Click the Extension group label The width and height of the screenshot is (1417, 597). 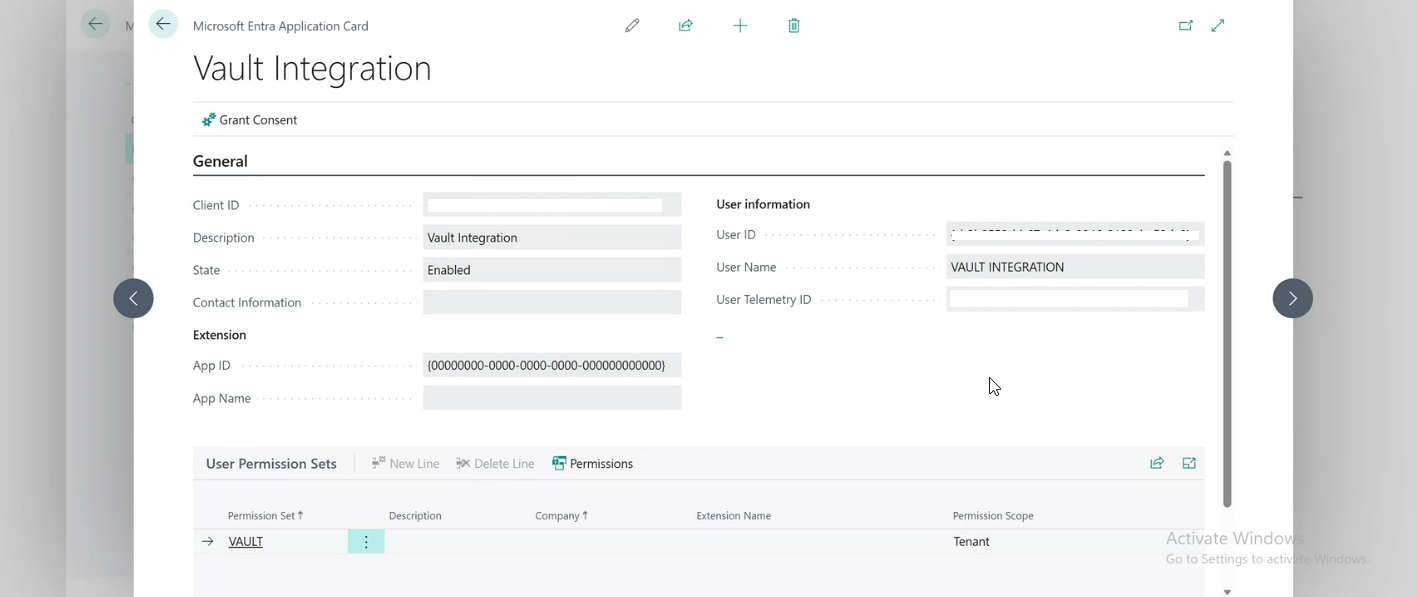click(219, 335)
